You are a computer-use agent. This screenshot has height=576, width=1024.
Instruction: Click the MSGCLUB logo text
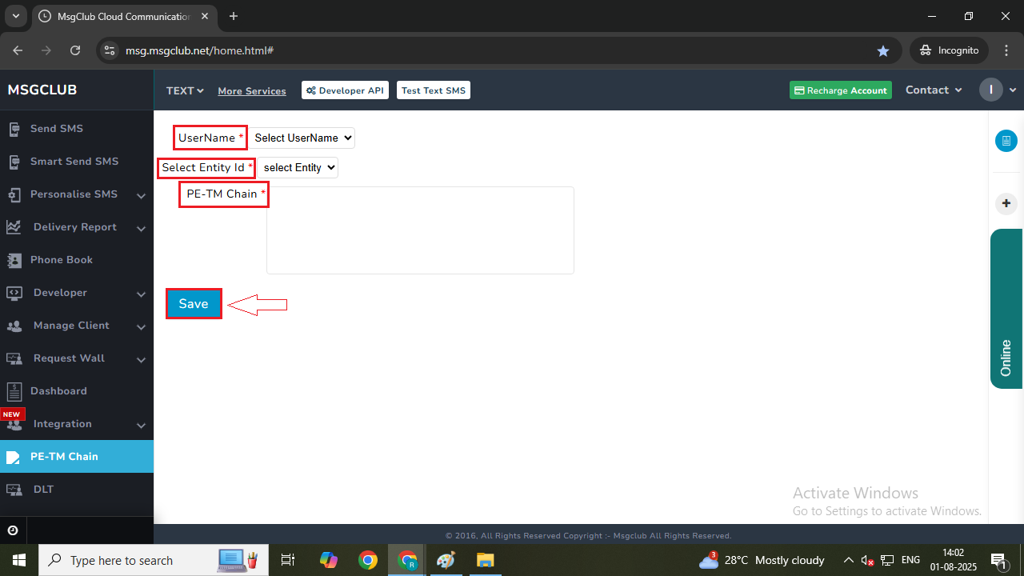pyautogui.click(x=42, y=90)
